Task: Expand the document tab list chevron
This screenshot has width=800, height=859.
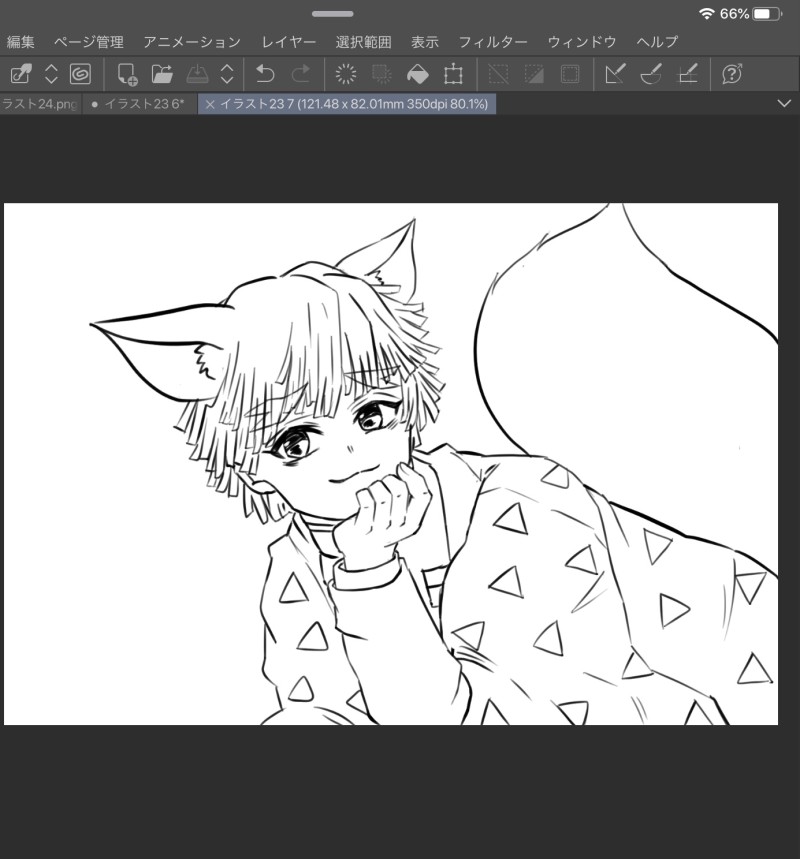Action: point(784,104)
